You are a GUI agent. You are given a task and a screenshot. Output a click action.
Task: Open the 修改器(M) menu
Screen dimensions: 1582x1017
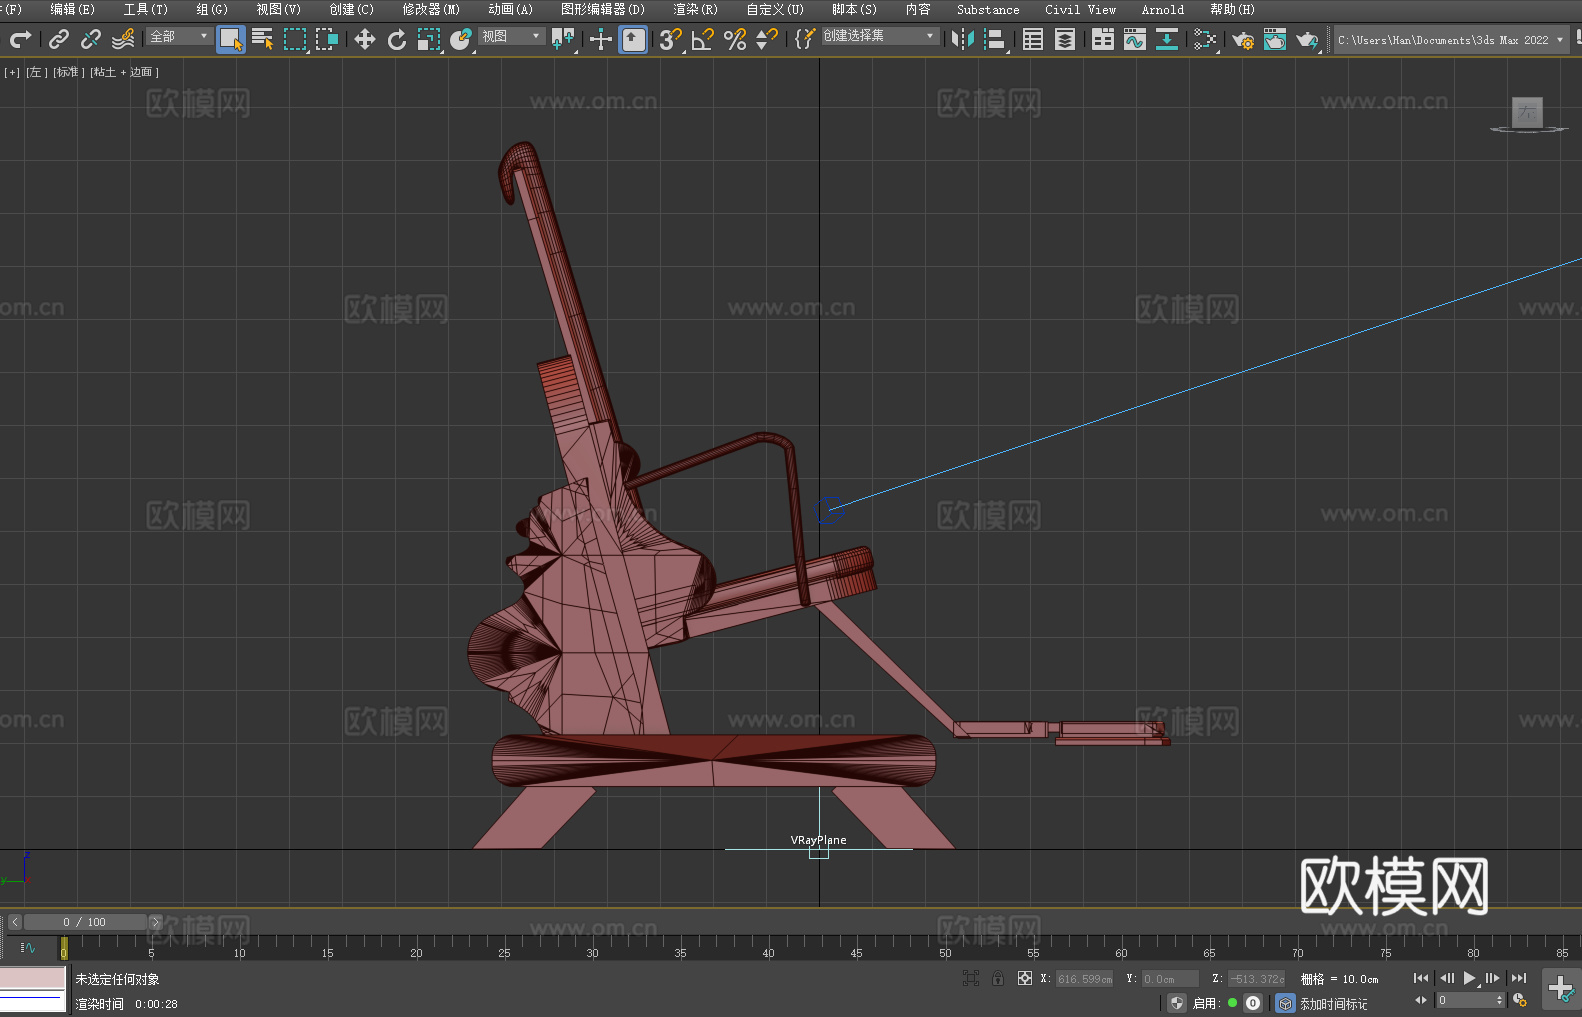(431, 9)
